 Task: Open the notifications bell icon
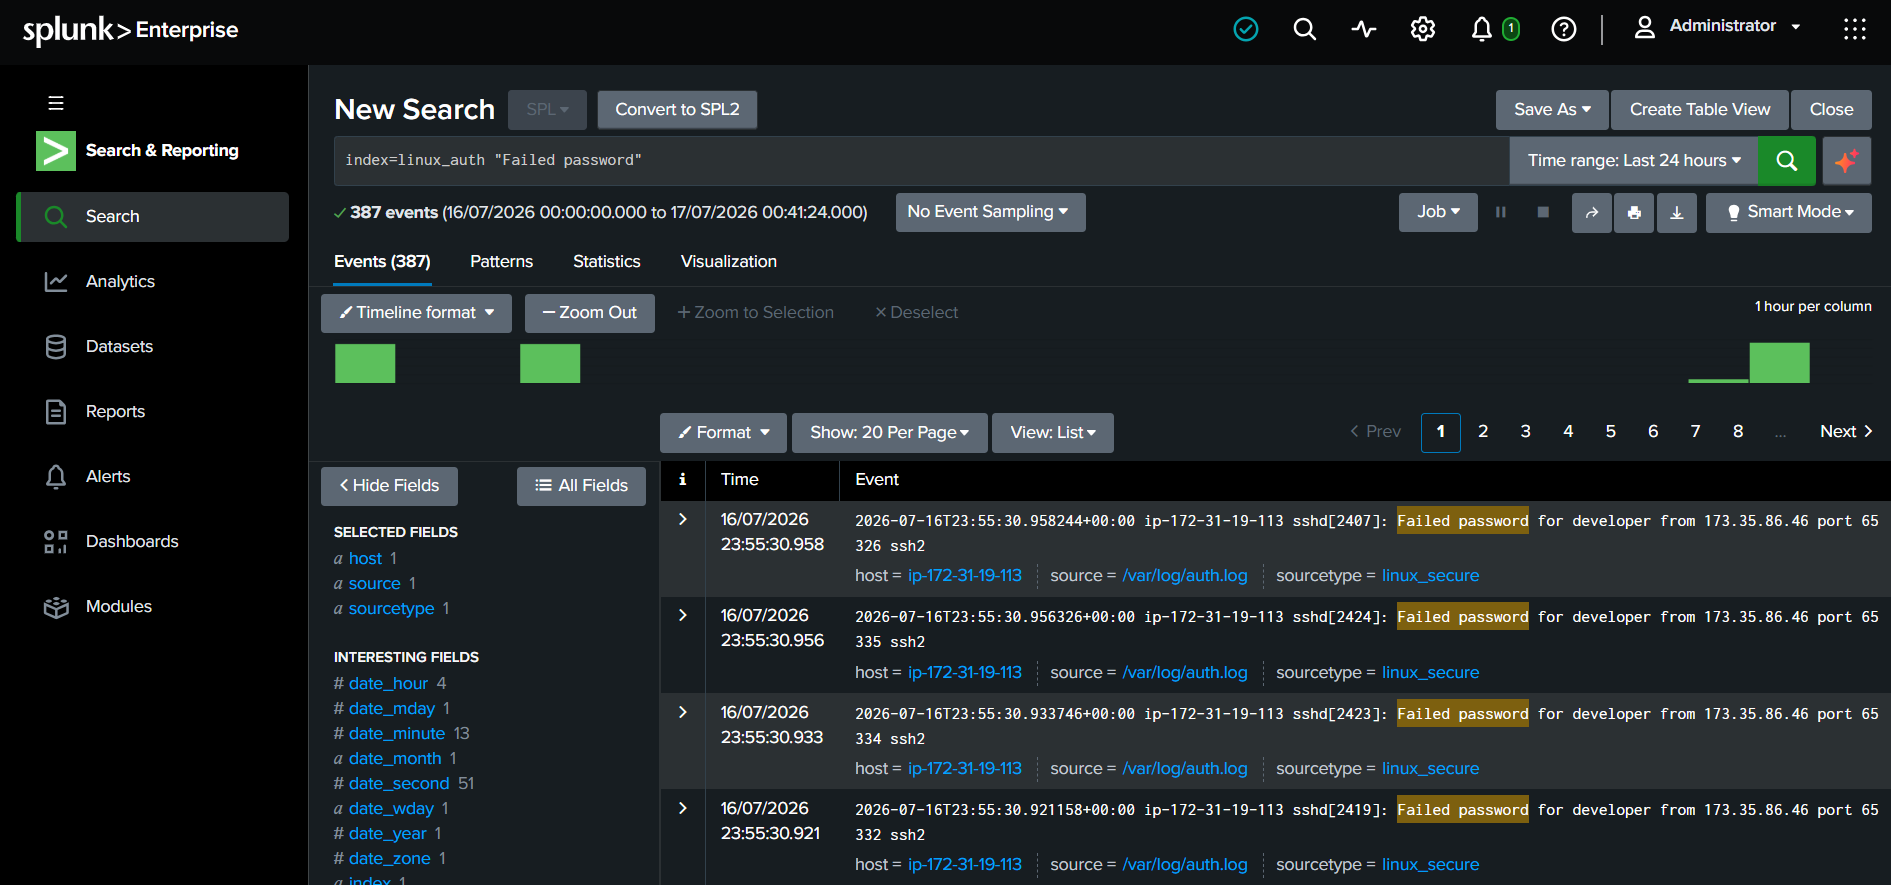pyautogui.click(x=1481, y=29)
